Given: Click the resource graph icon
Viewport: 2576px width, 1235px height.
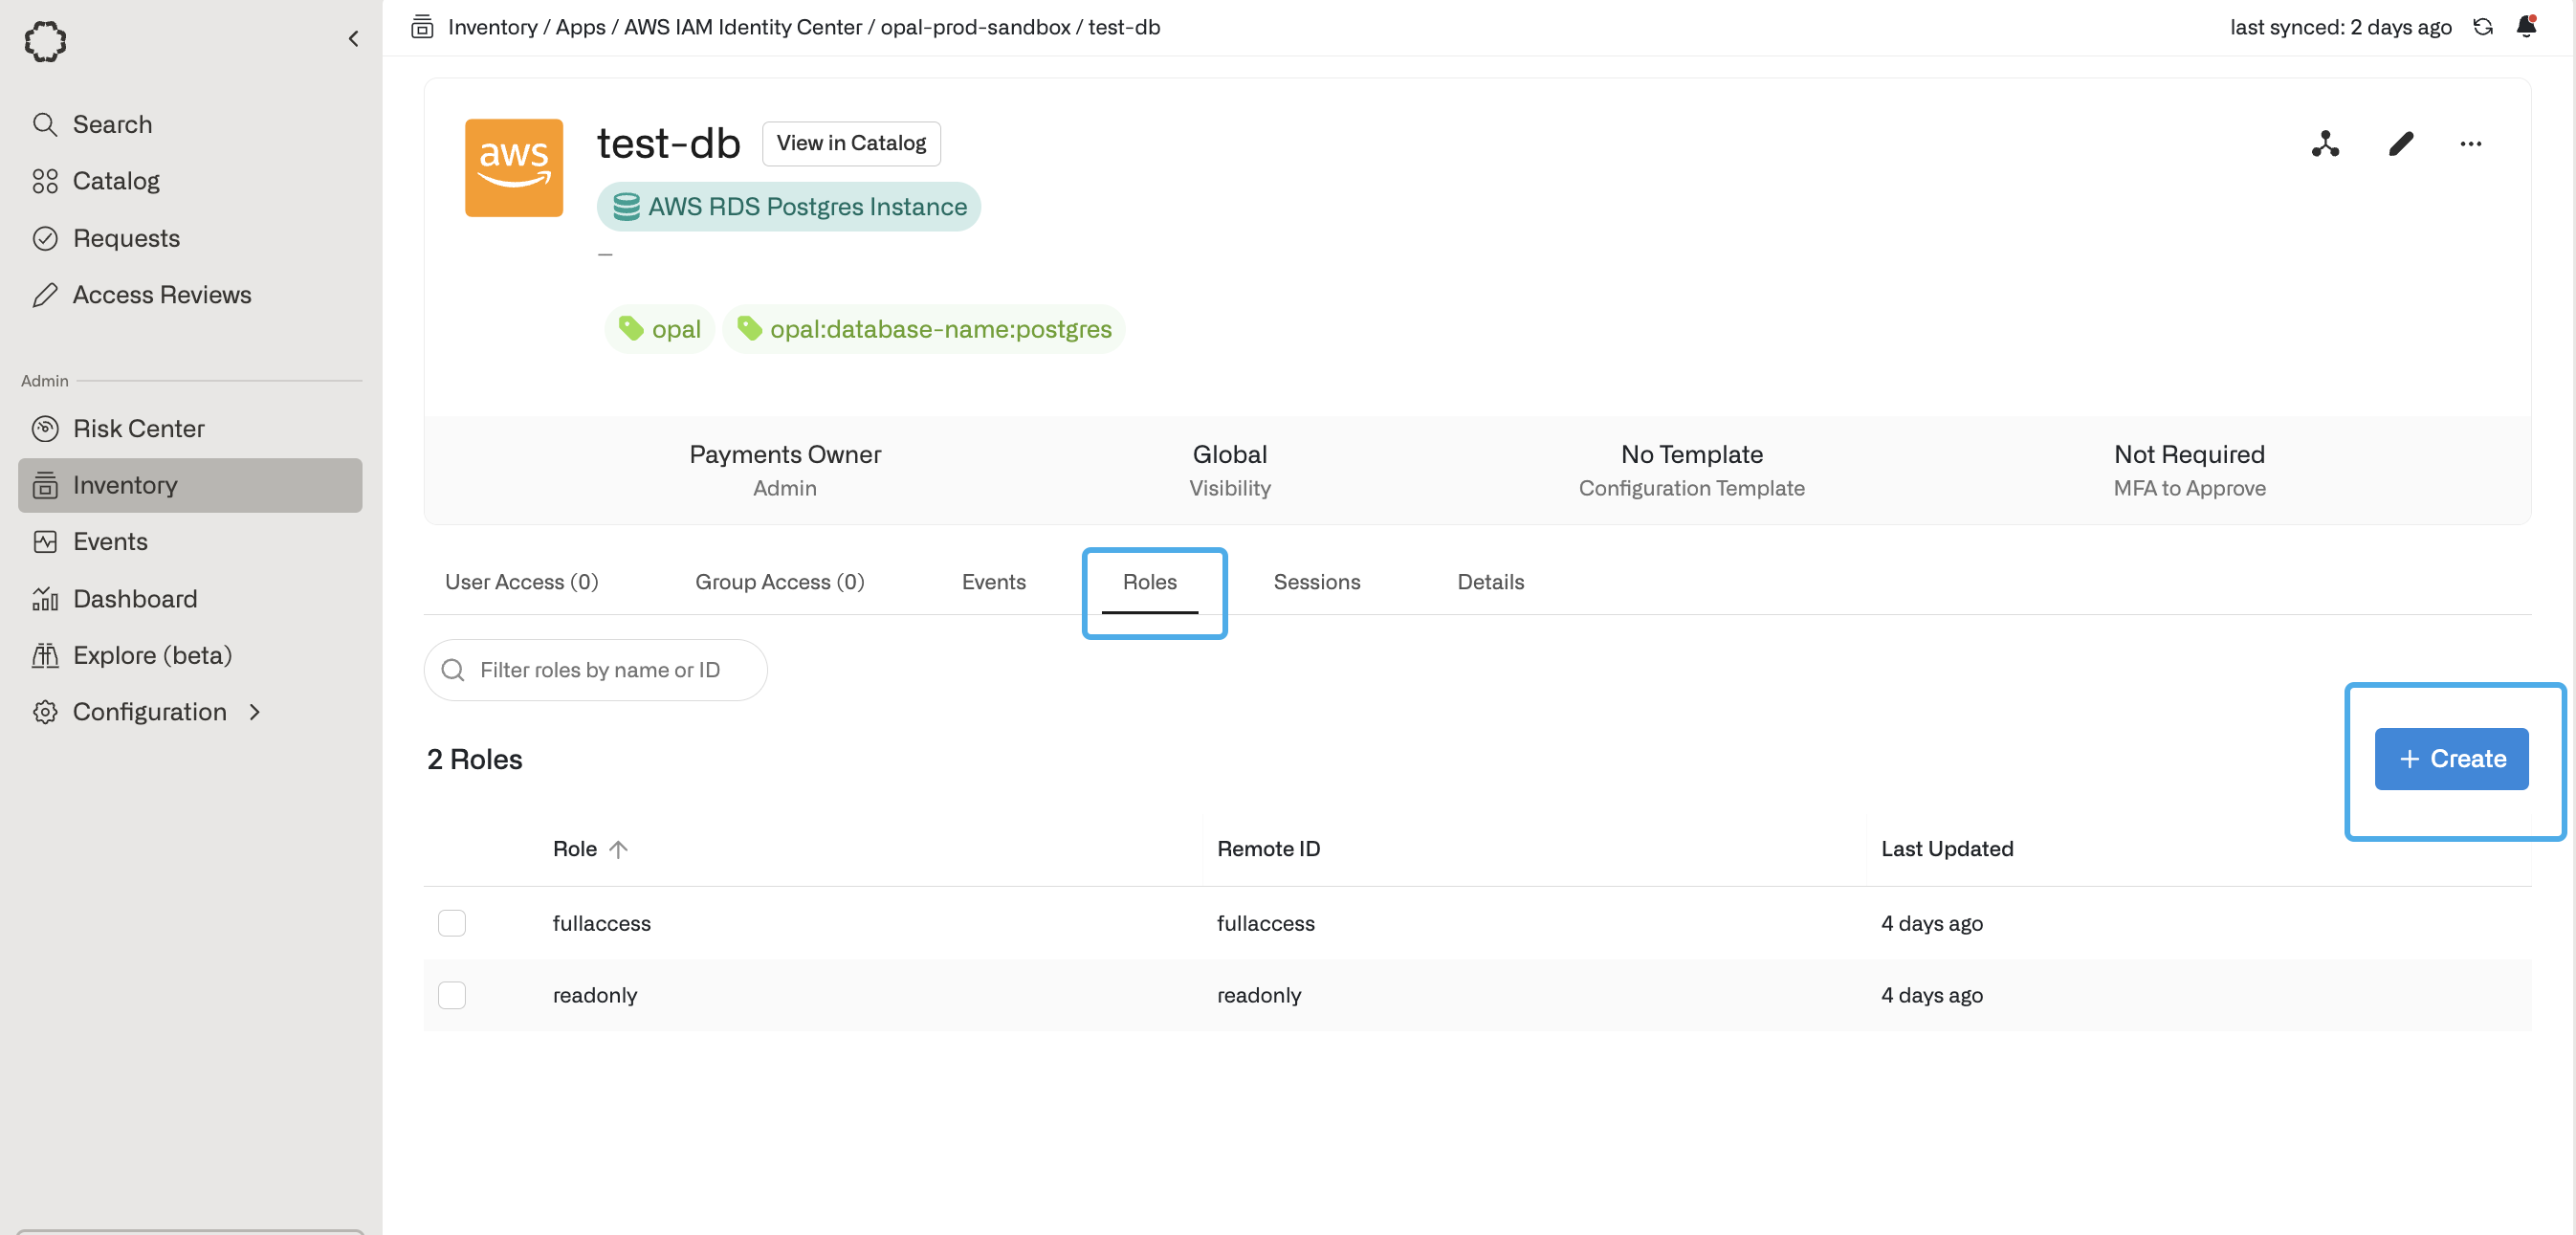Looking at the screenshot, I should click(2325, 144).
